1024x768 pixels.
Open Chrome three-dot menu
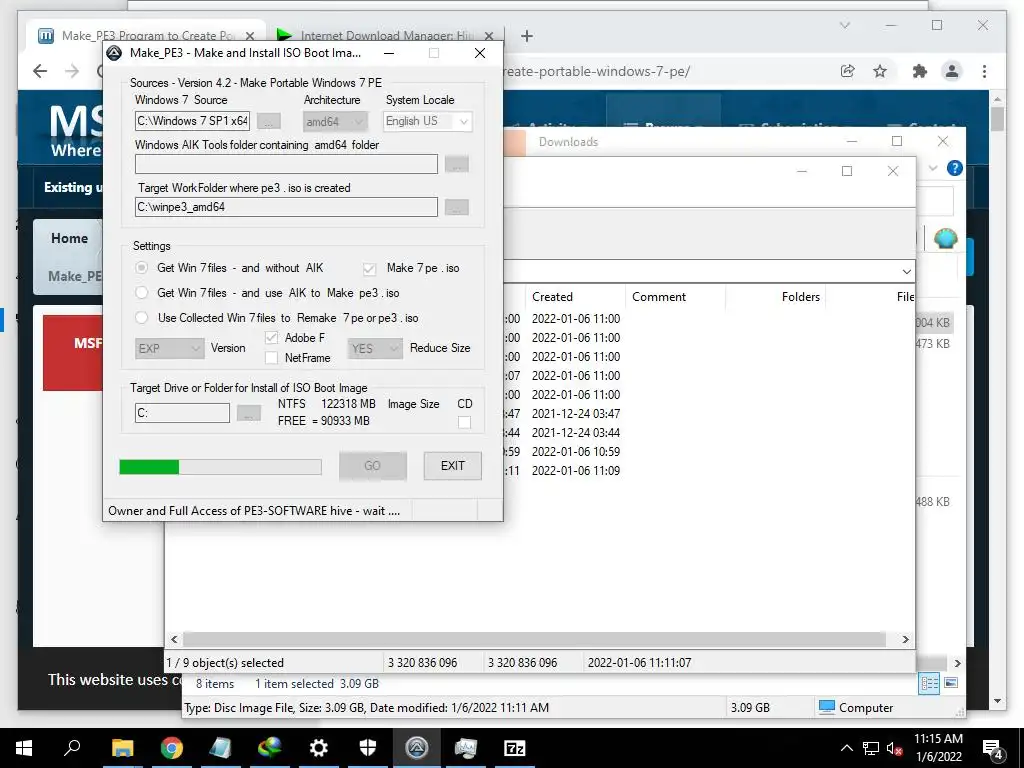(984, 71)
